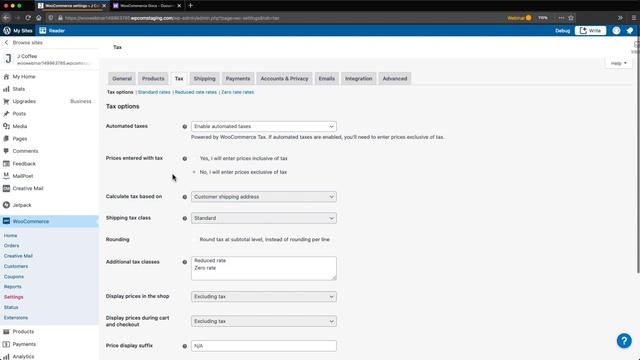Screen dimensions: 640x360
Task: Click the Write button
Action: click(590, 31)
